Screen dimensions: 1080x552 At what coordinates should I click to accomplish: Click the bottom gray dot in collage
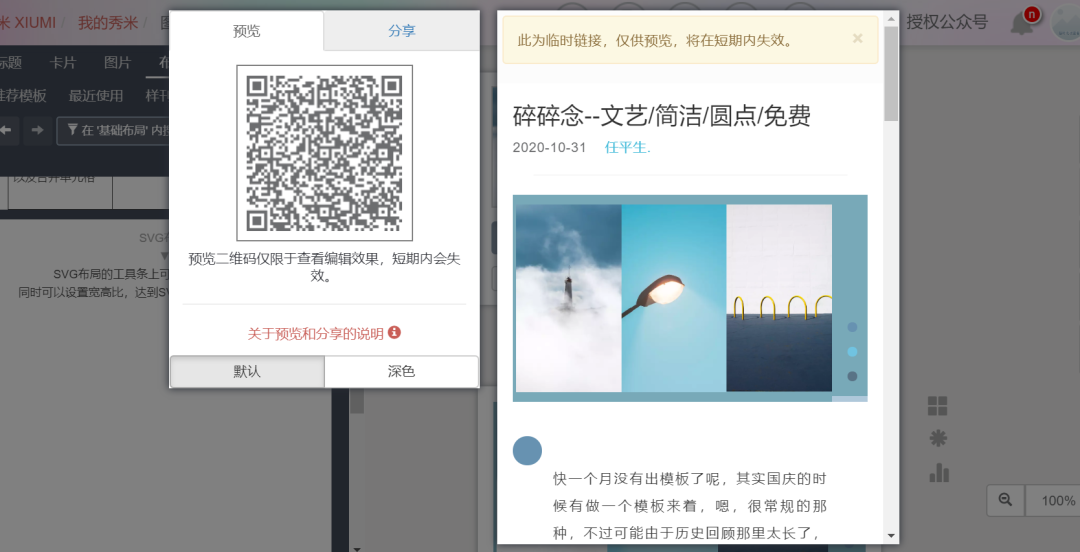pyautogui.click(x=852, y=376)
